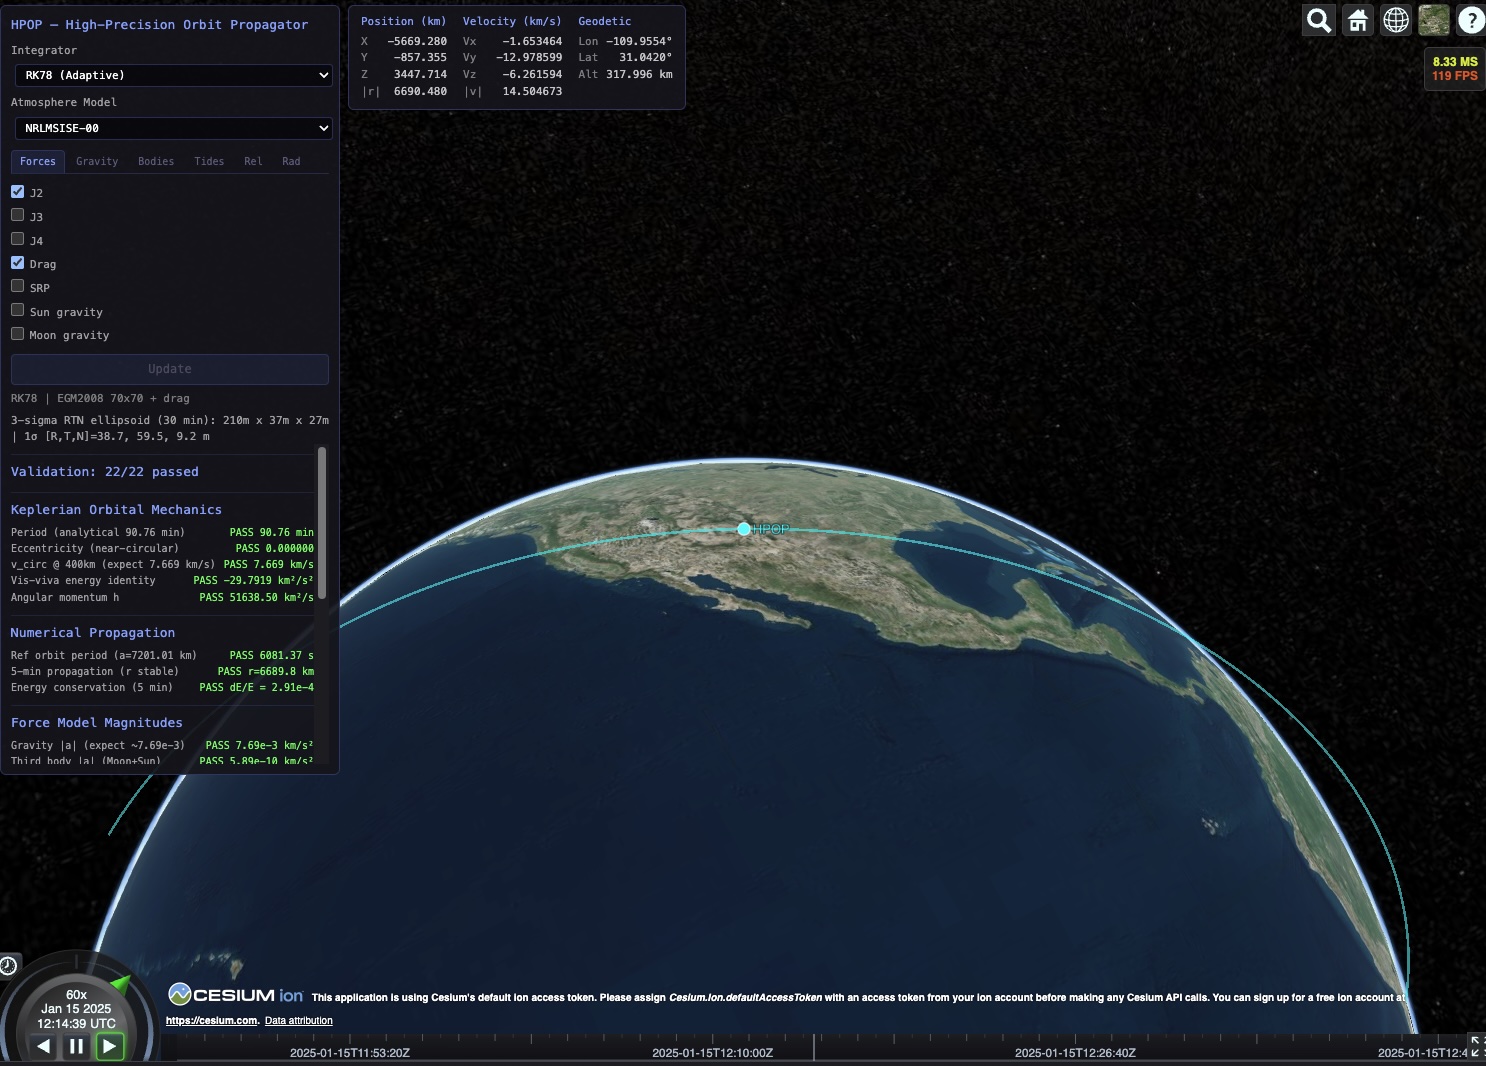
Task: Click the HPOP – High-Precision Orbit Propagator title
Action: pyautogui.click(x=160, y=25)
